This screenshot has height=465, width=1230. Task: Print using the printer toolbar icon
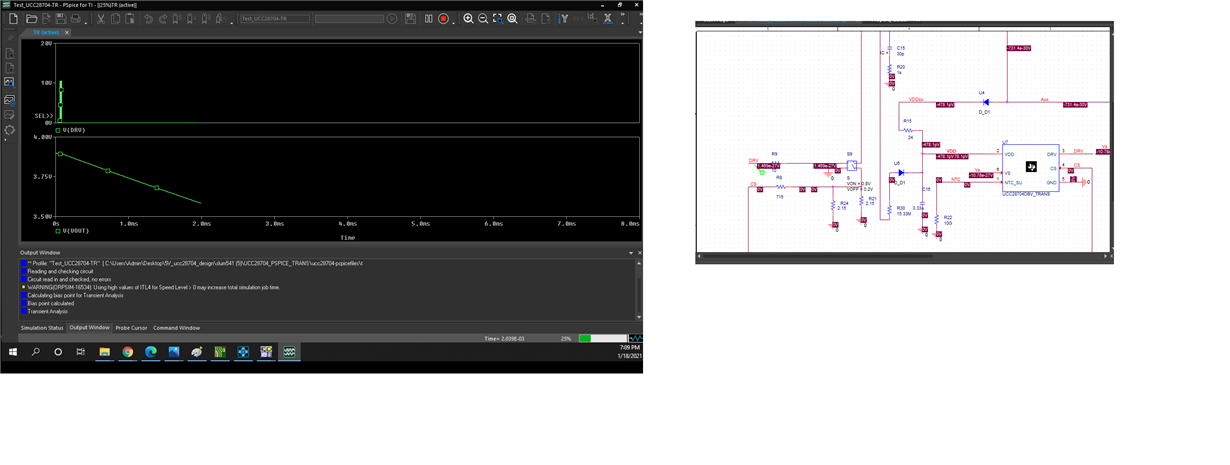[x=75, y=18]
